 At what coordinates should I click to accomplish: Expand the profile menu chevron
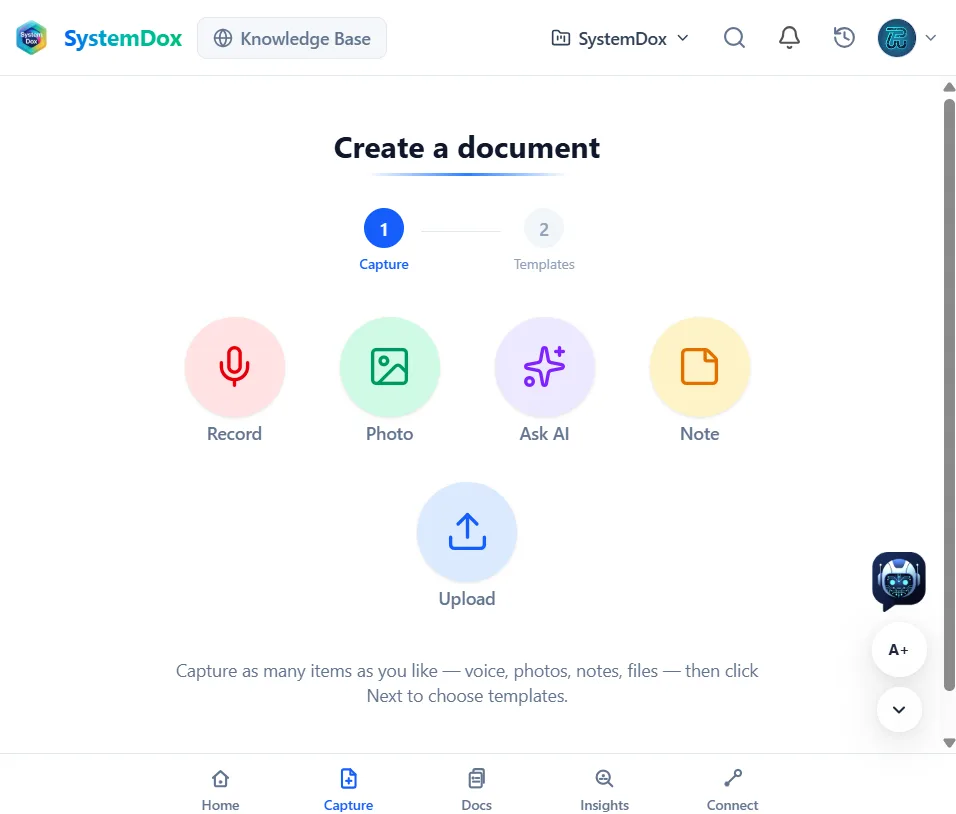(930, 38)
